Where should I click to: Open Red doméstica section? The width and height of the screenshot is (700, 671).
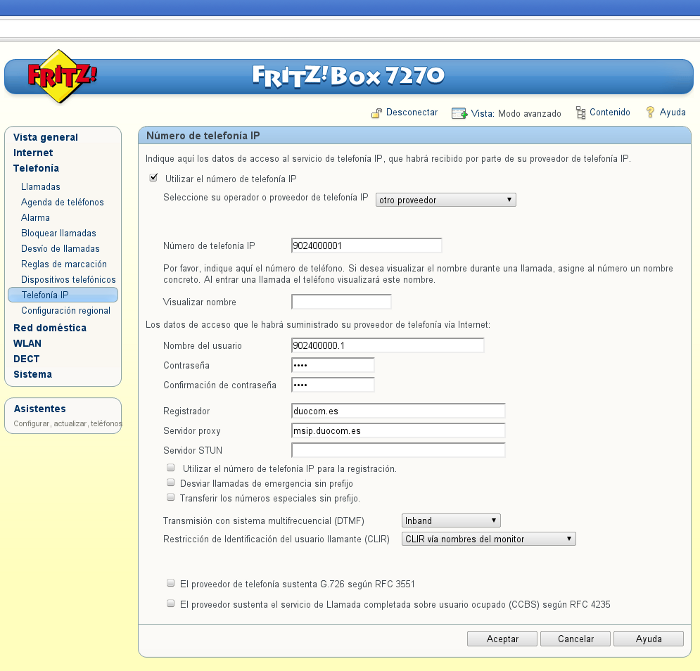(x=50, y=328)
